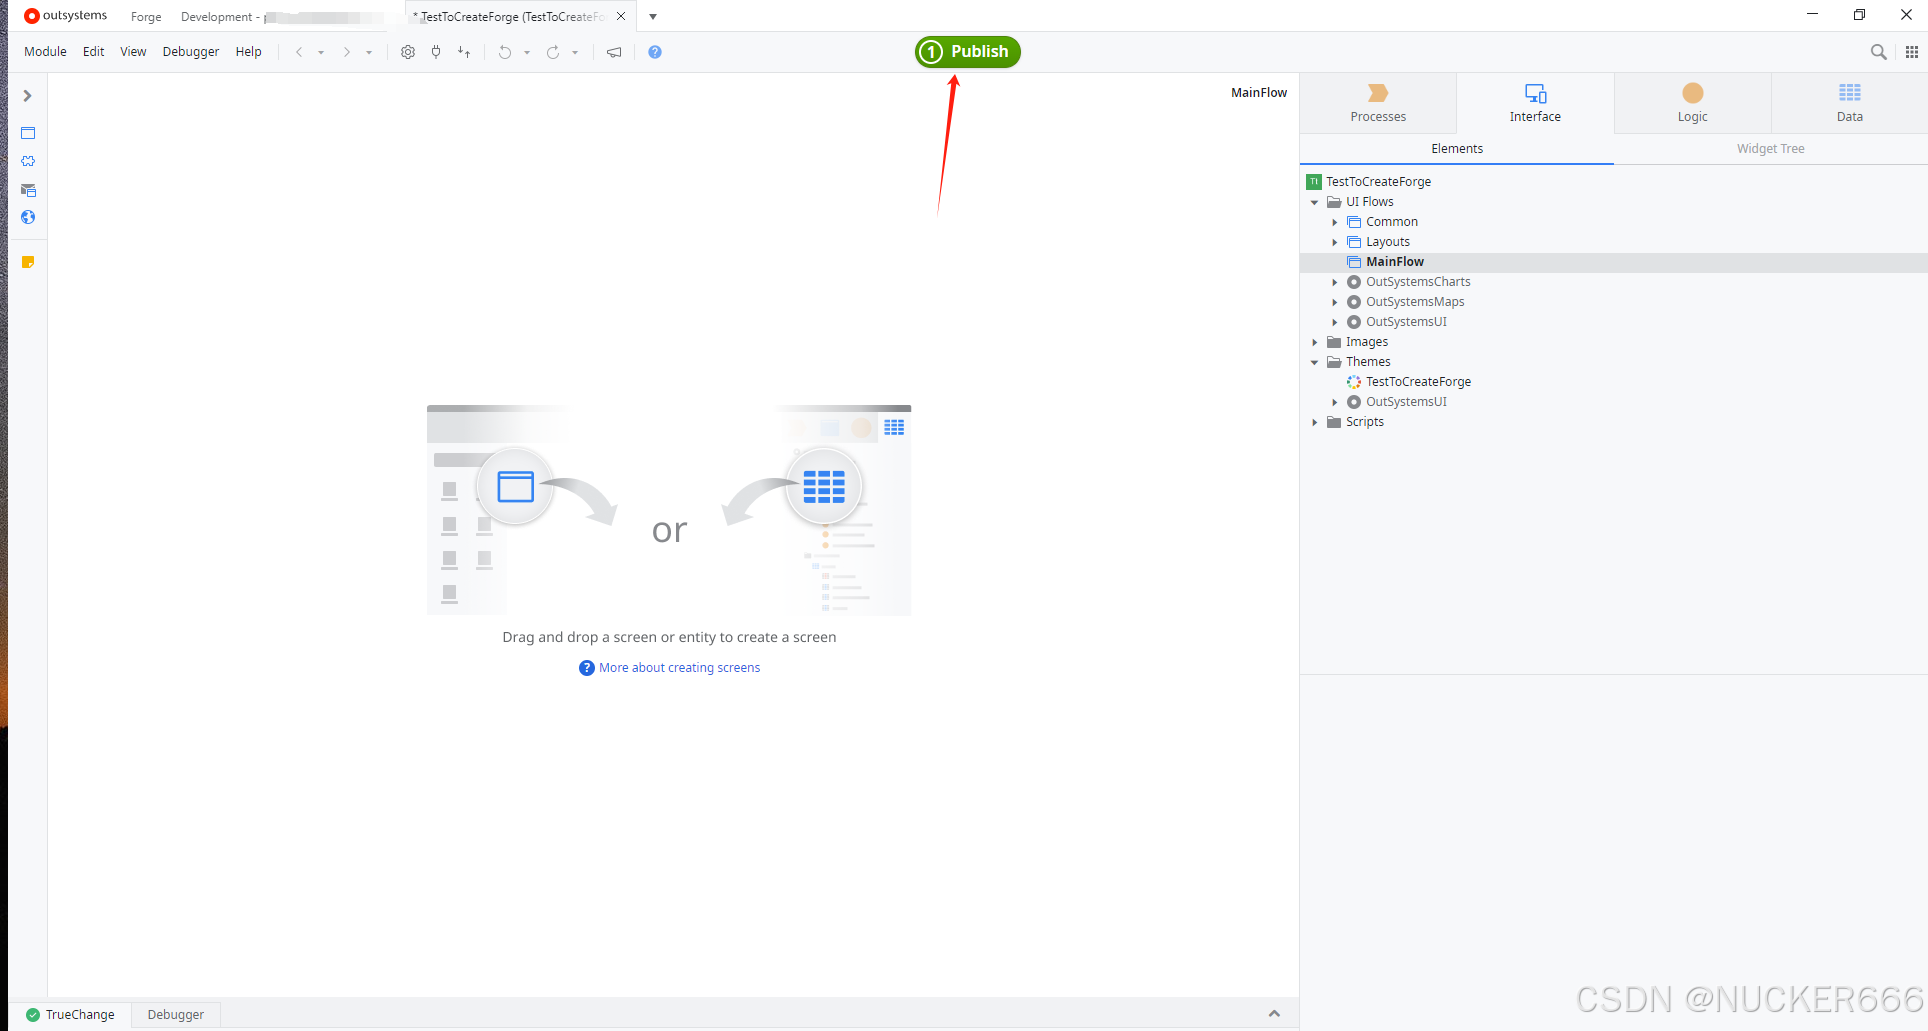Click the blue help question mark icon
1928x1031 pixels.
point(655,52)
